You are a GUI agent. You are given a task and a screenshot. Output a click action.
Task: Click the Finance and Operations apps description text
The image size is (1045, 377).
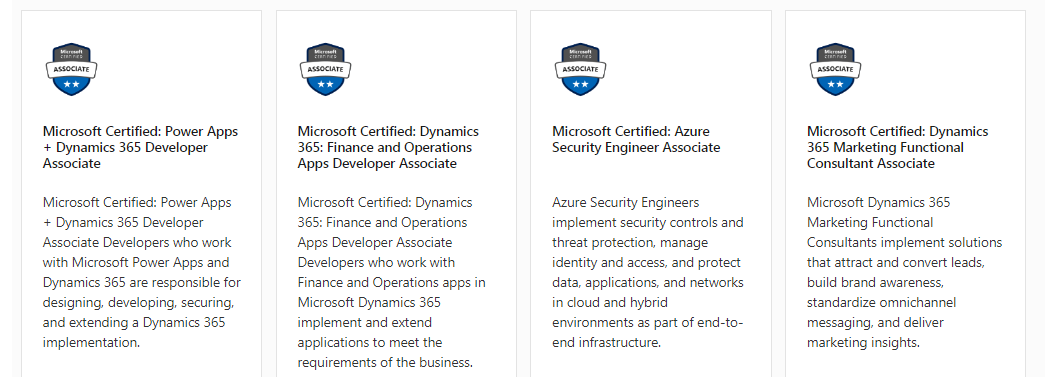[392, 282]
